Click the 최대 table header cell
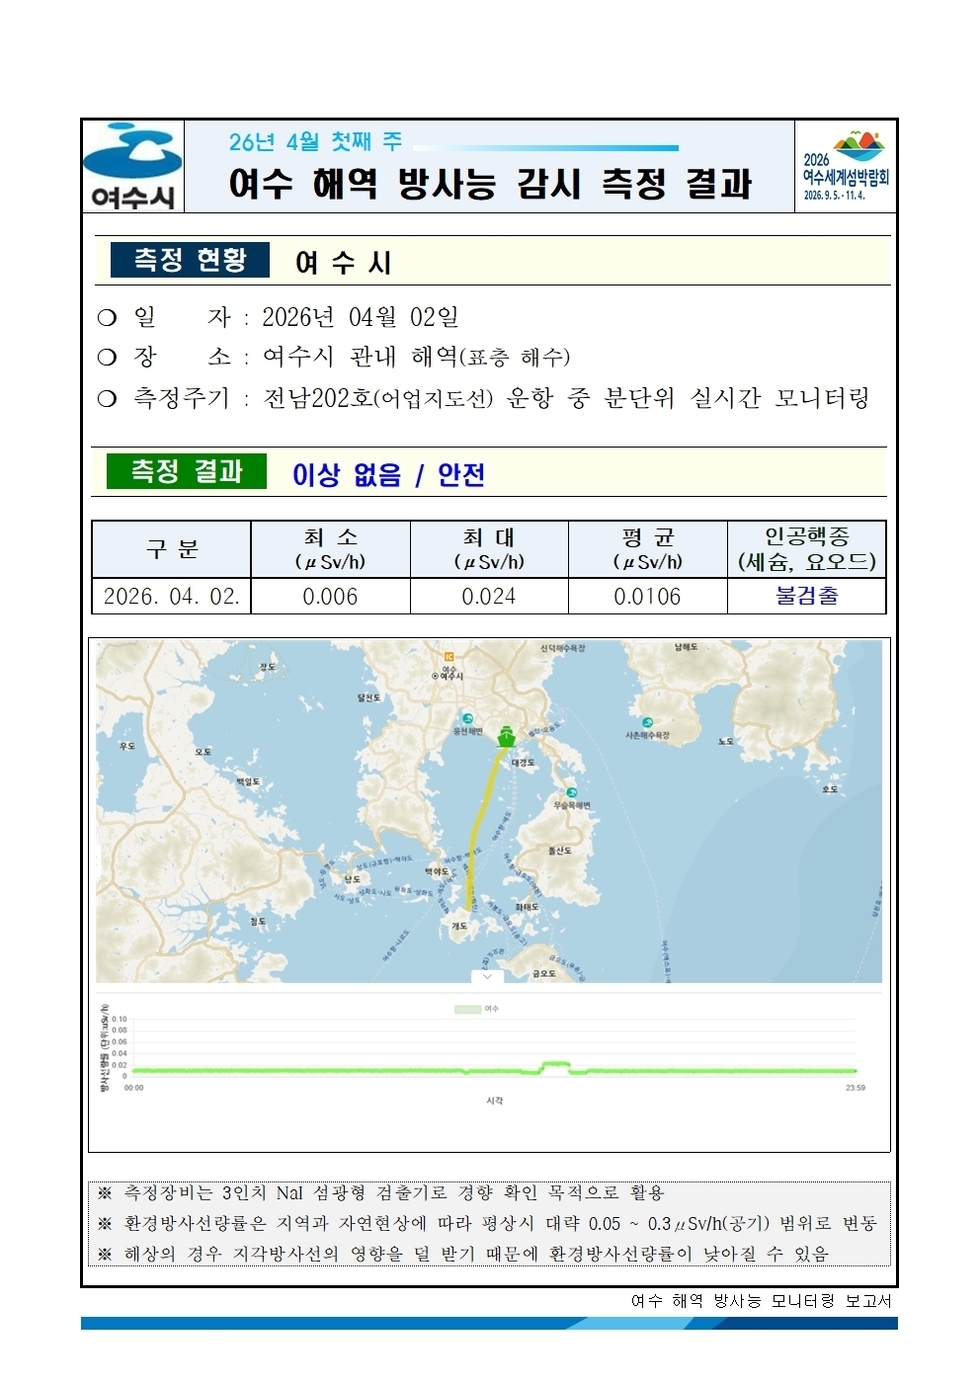 tap(489, 549)
